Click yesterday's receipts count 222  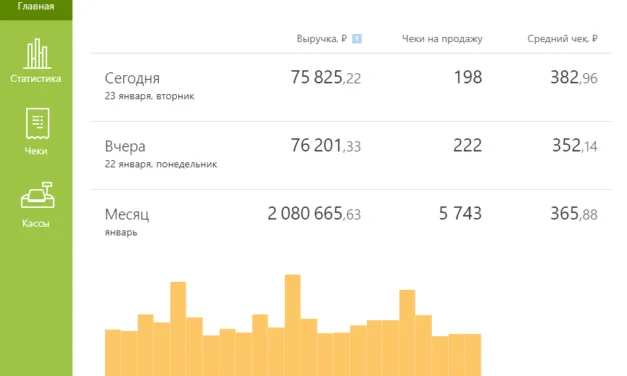tap(467, 146)
